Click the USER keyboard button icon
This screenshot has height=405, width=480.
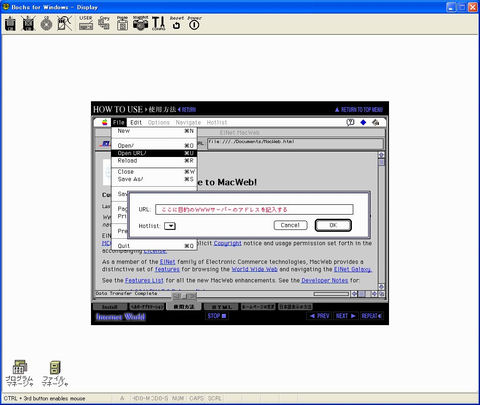pos(86,23)
